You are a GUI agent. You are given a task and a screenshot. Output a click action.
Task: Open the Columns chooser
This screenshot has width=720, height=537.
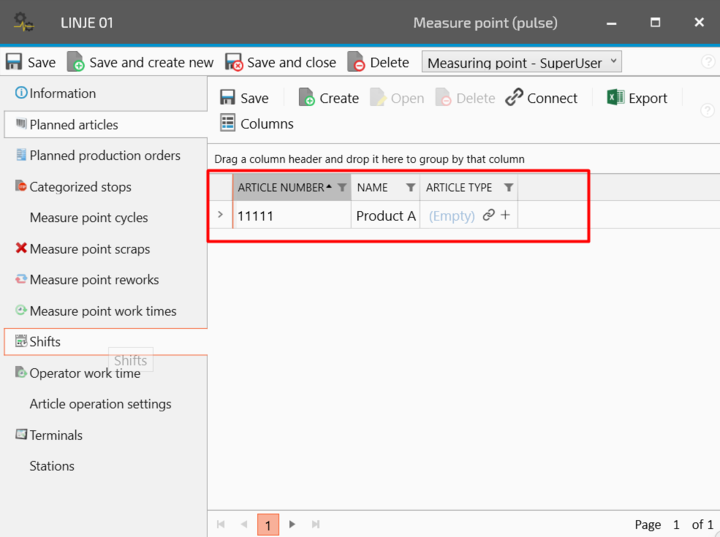256,124
